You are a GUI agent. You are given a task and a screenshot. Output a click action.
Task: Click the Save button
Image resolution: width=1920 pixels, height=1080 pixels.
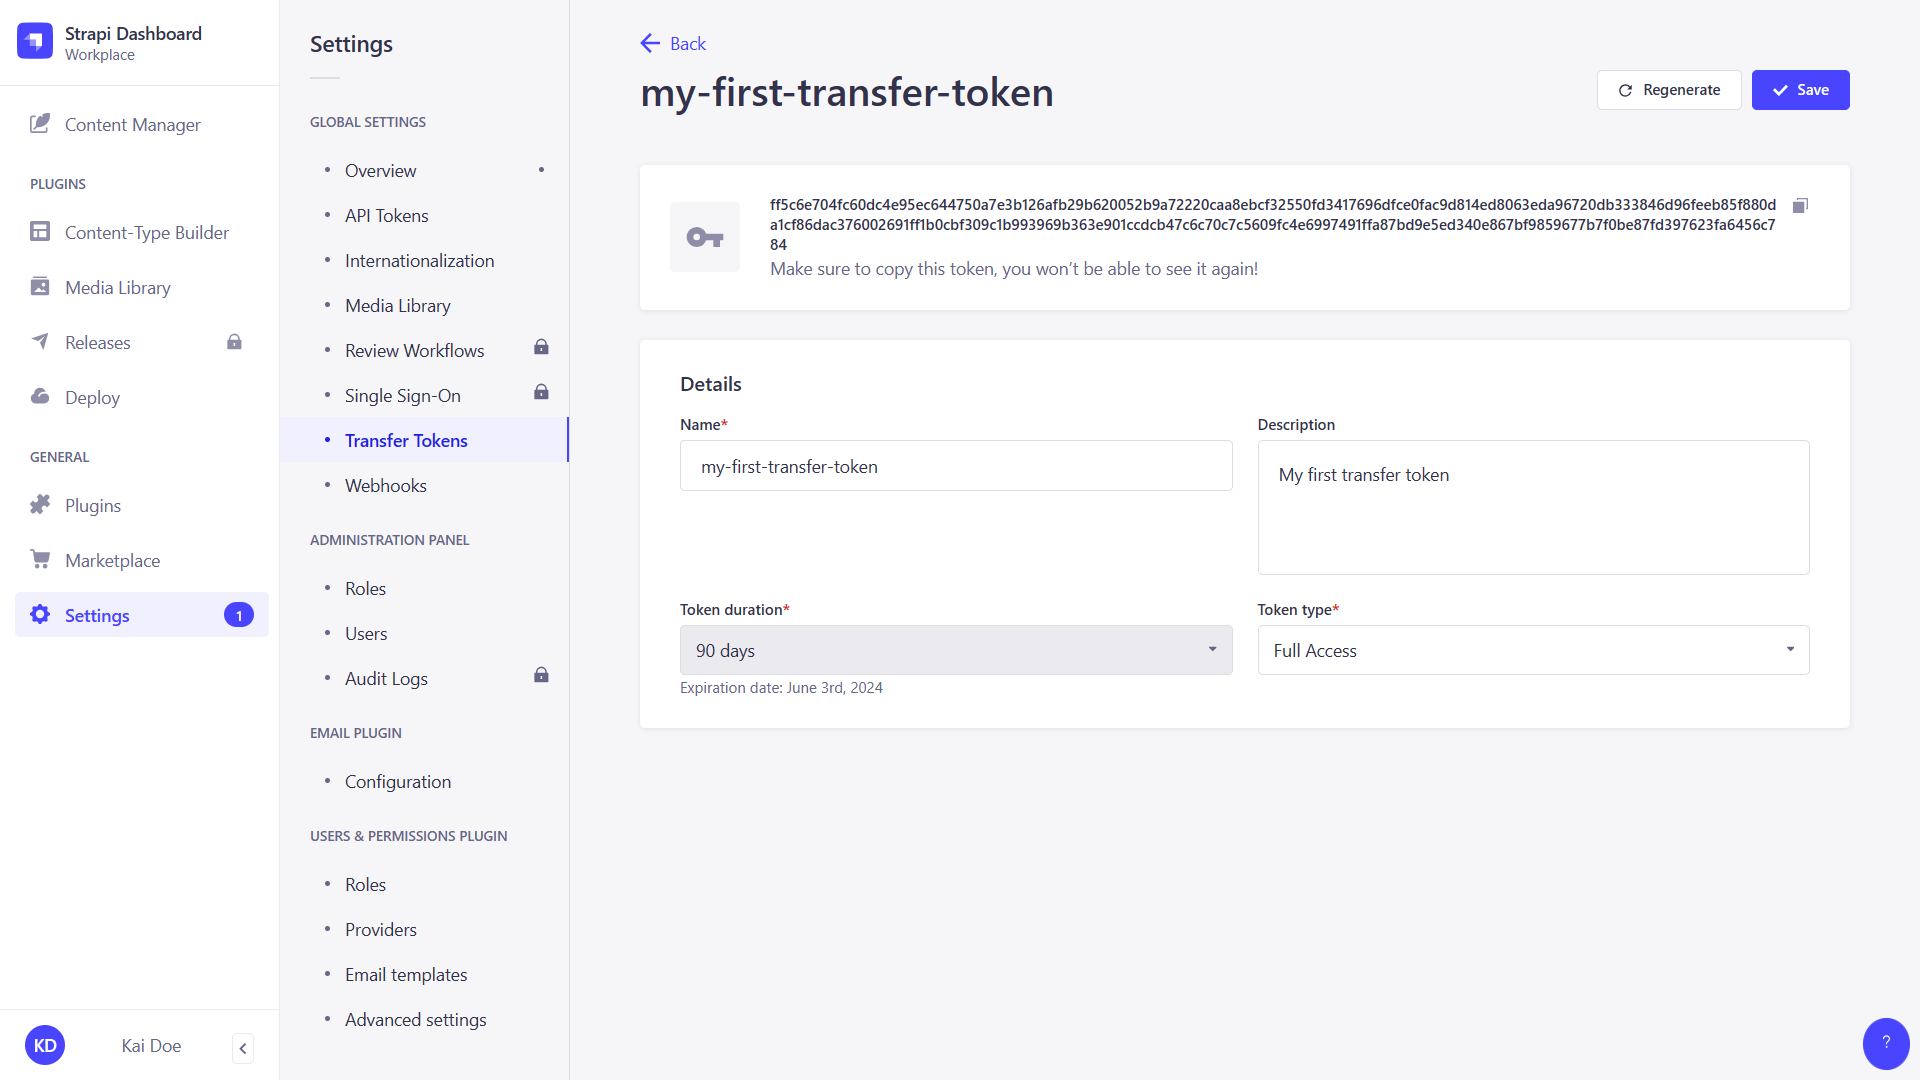(1801, 90)
